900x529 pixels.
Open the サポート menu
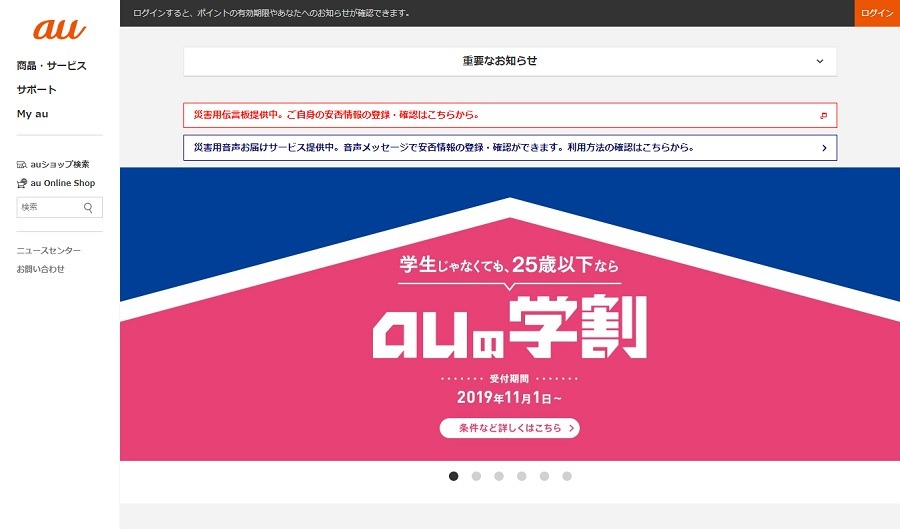[x=37, y=90]
